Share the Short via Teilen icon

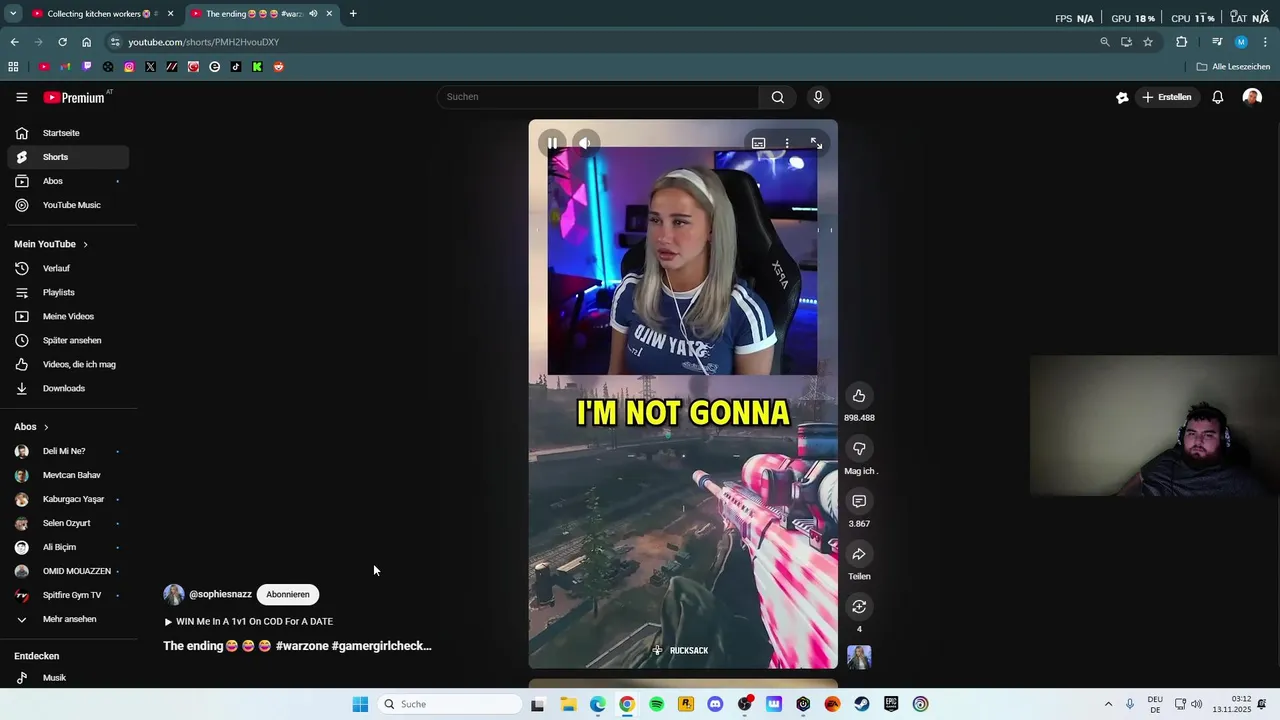[859, 554]
